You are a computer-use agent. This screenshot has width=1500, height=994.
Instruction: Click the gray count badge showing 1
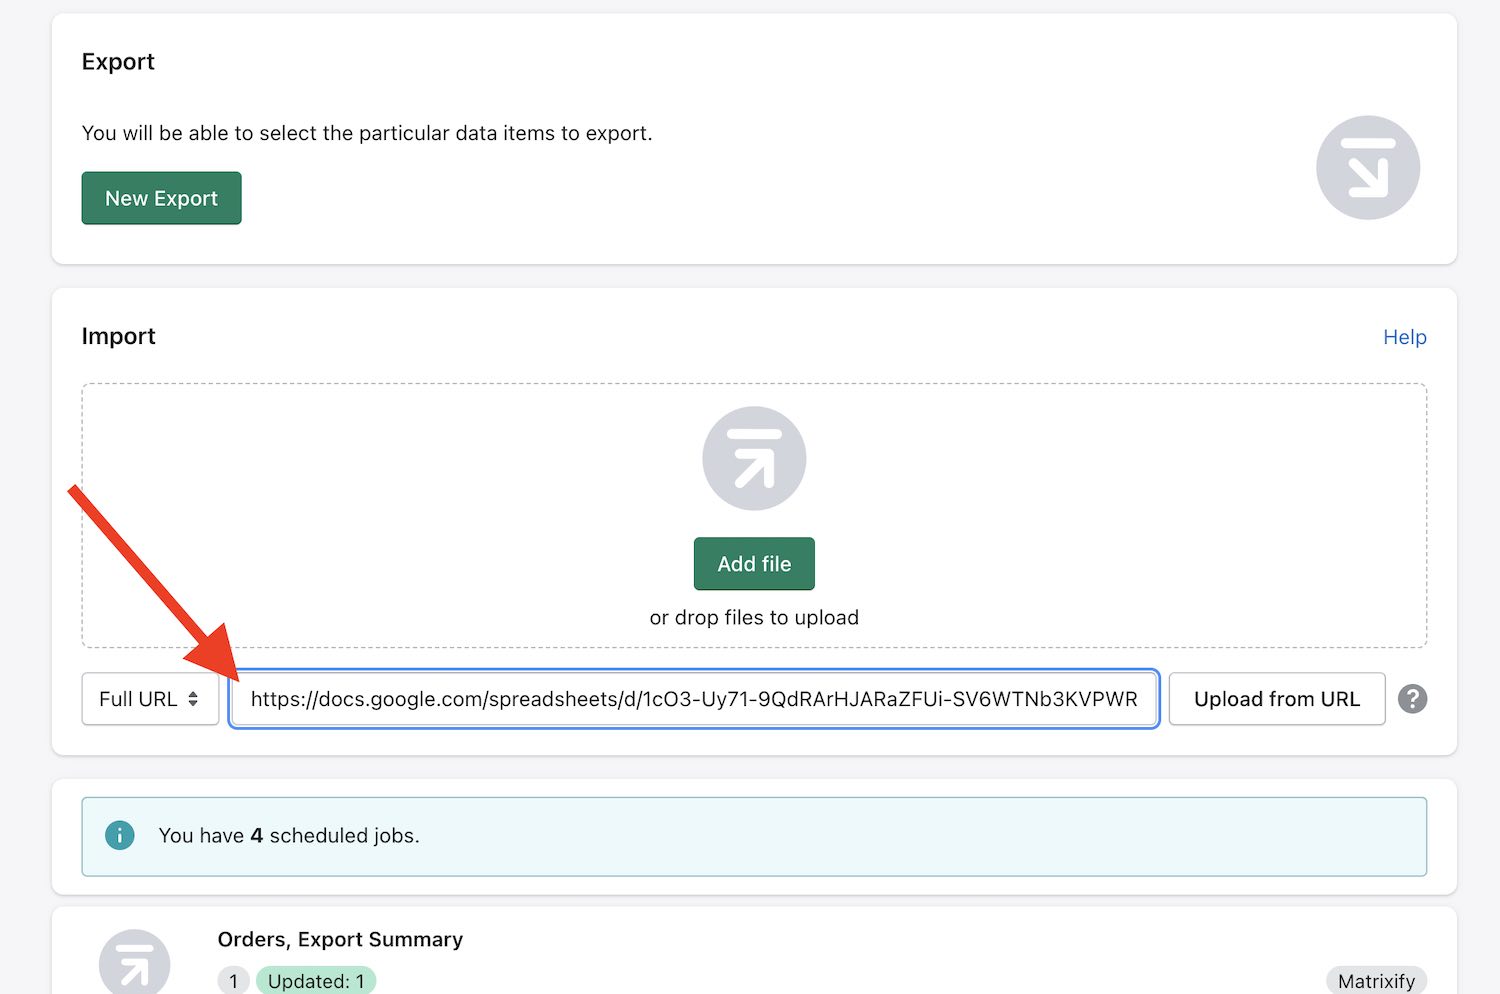[233, 981]
